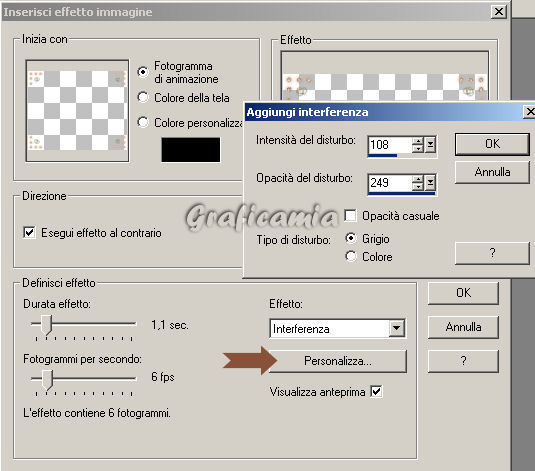Choose Colore personalizzato radio option
Screen dimensions: 535x471
143,122
